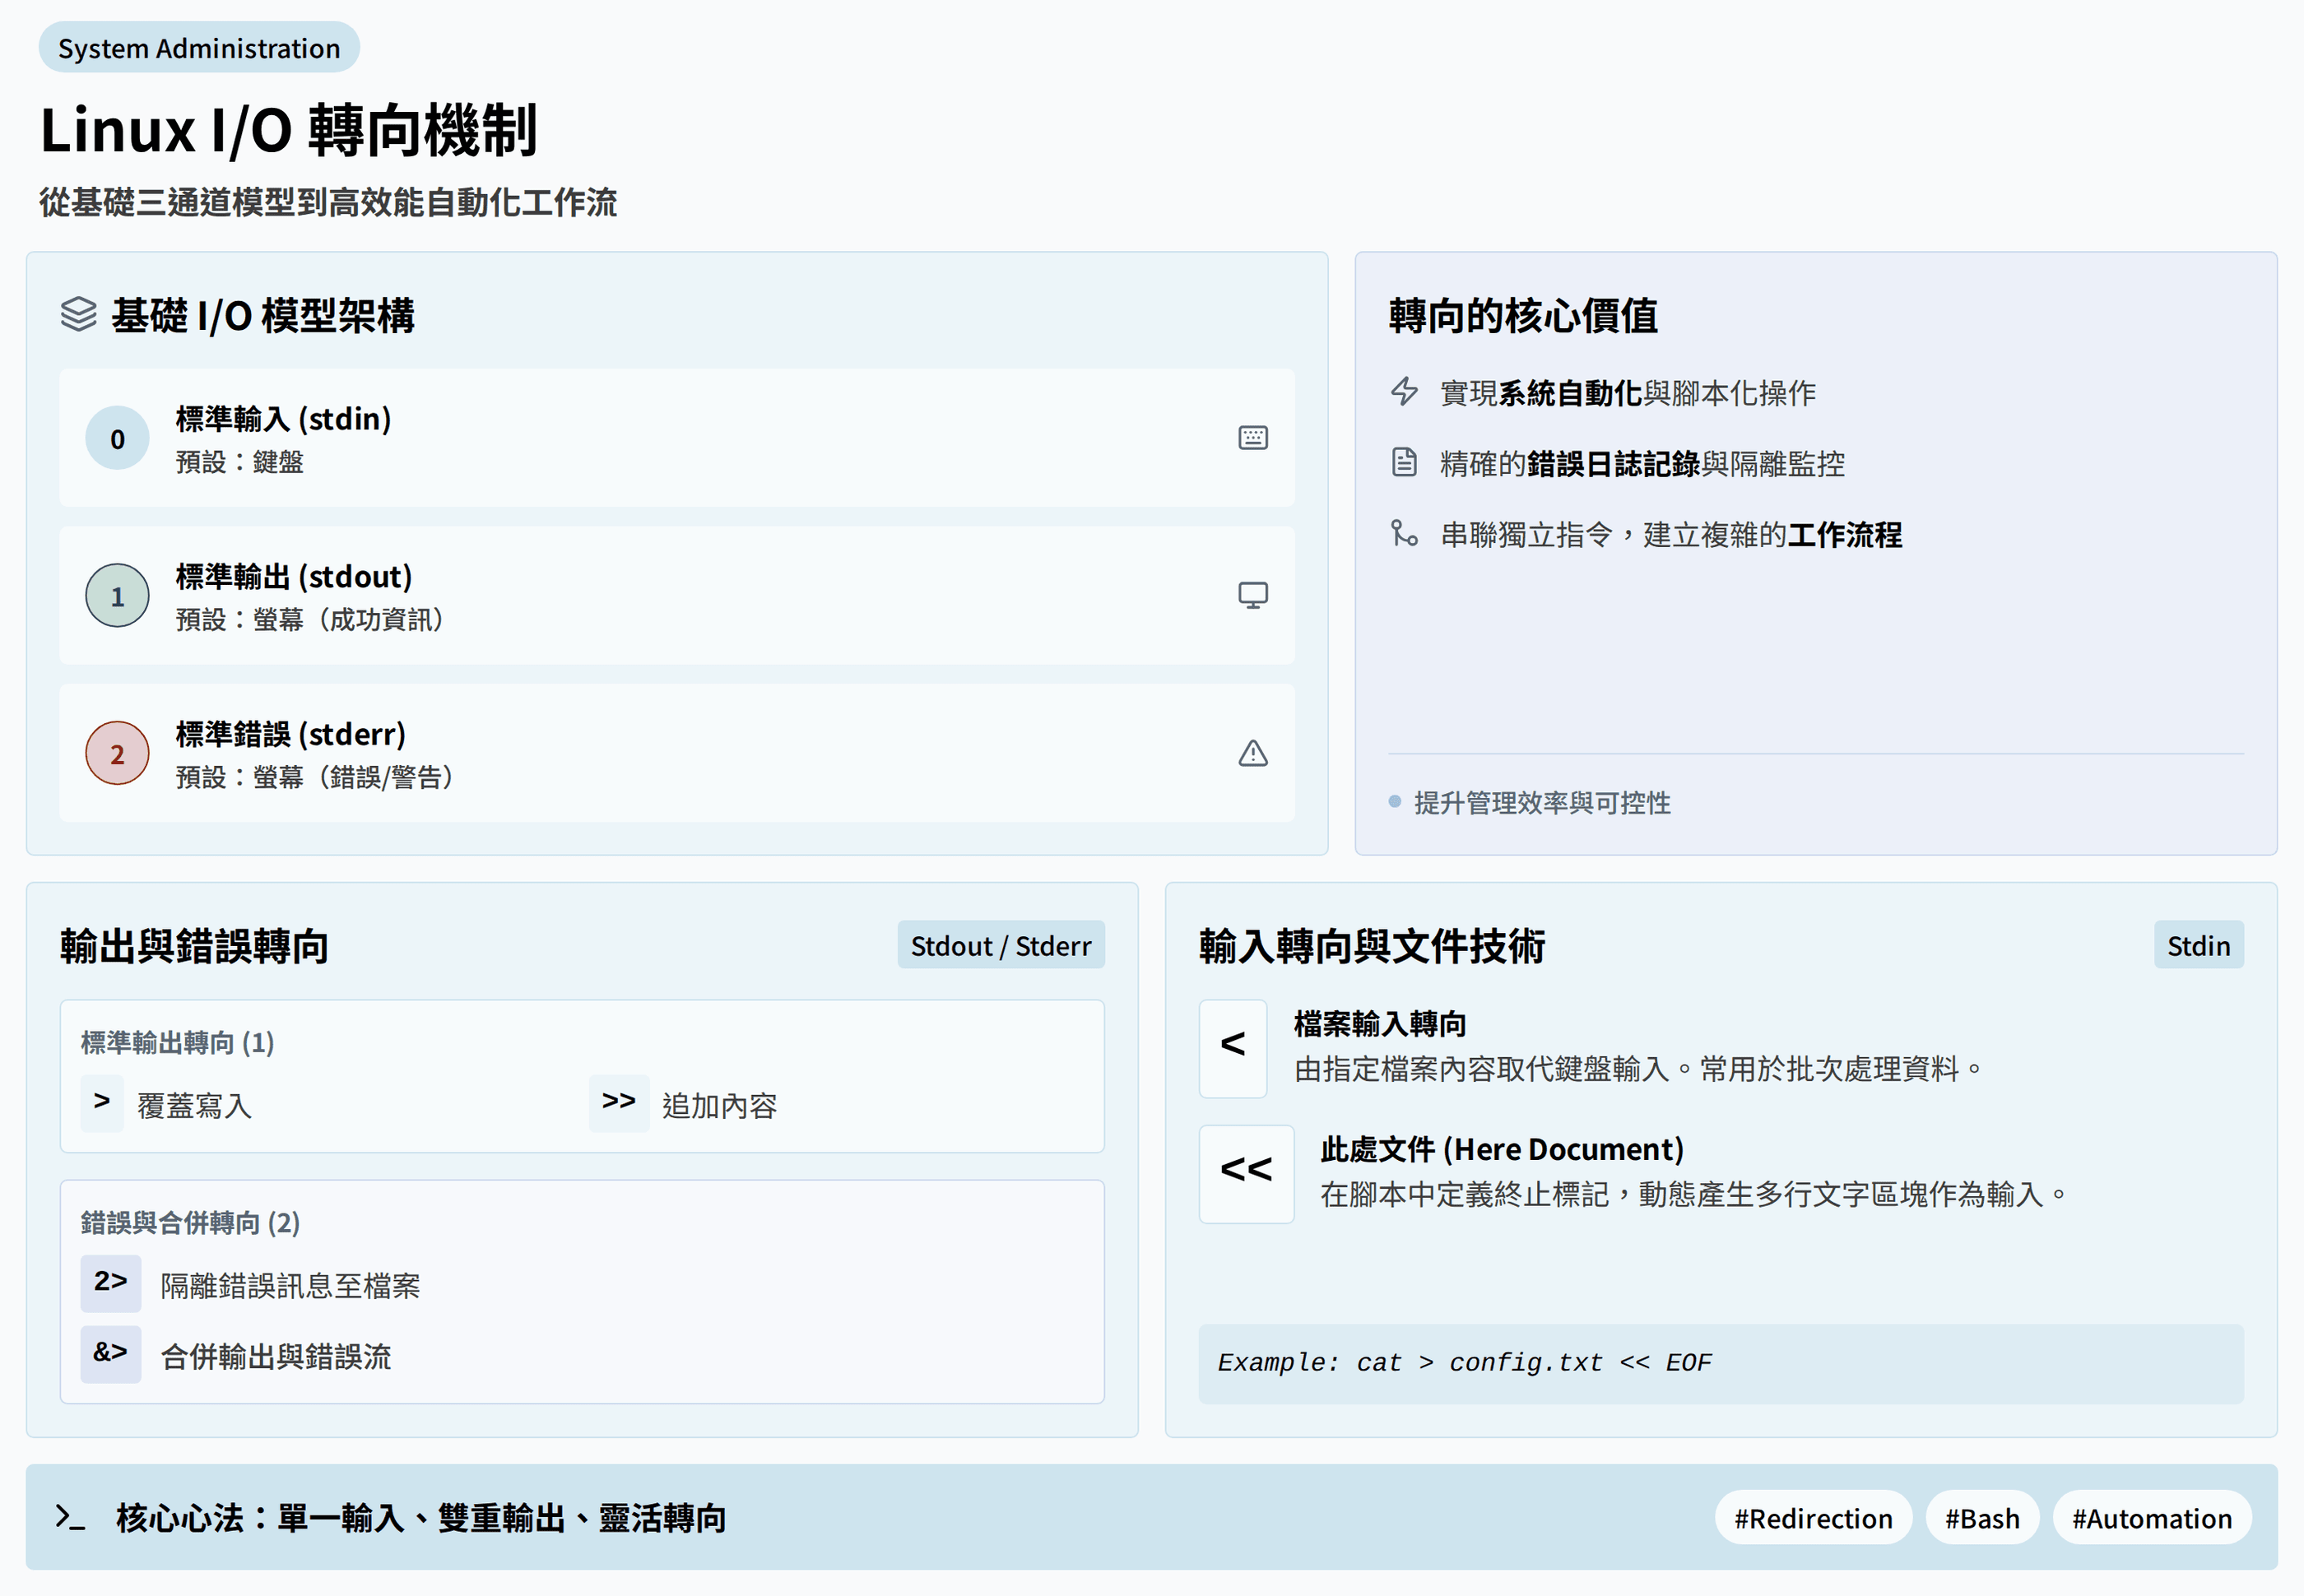Click the terminal prompt icon in footer
Viewport: 2304px width, 1596px height.
click(70, 1517)
